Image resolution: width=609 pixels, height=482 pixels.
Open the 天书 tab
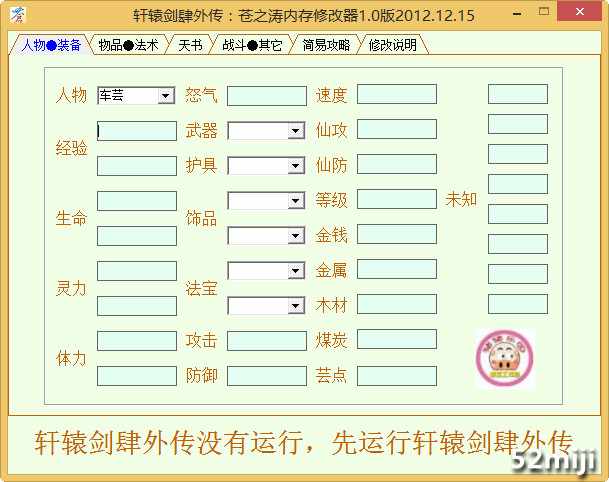190,45
